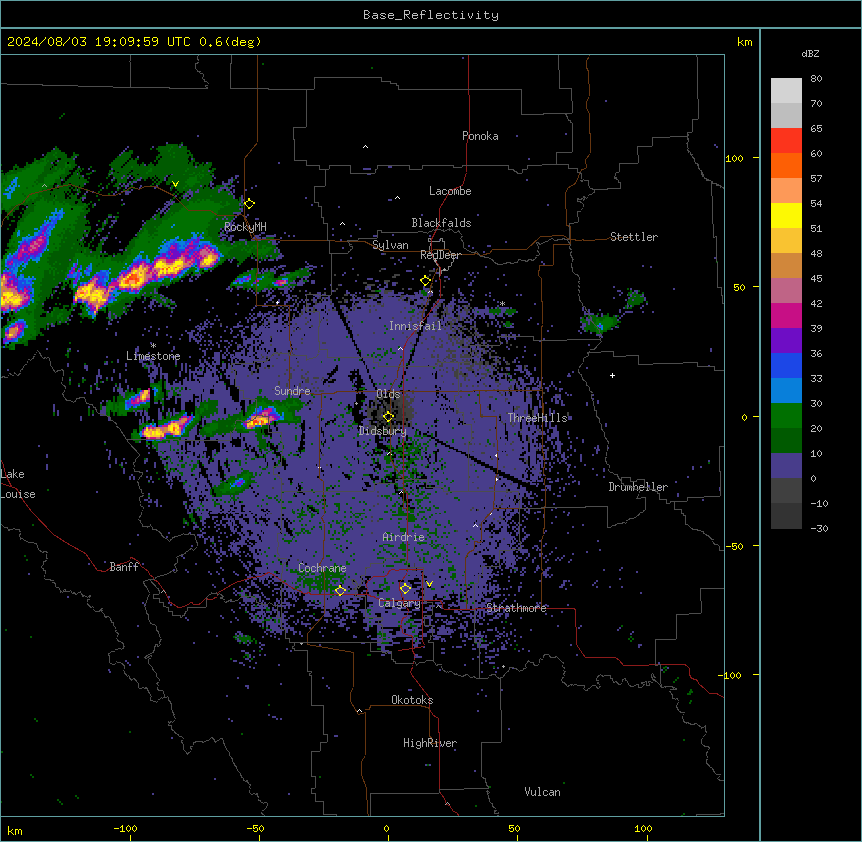Click the Airdrie label
Image resolution: width=862 pixels, height=842 pixels.
[x=403, y=537]
